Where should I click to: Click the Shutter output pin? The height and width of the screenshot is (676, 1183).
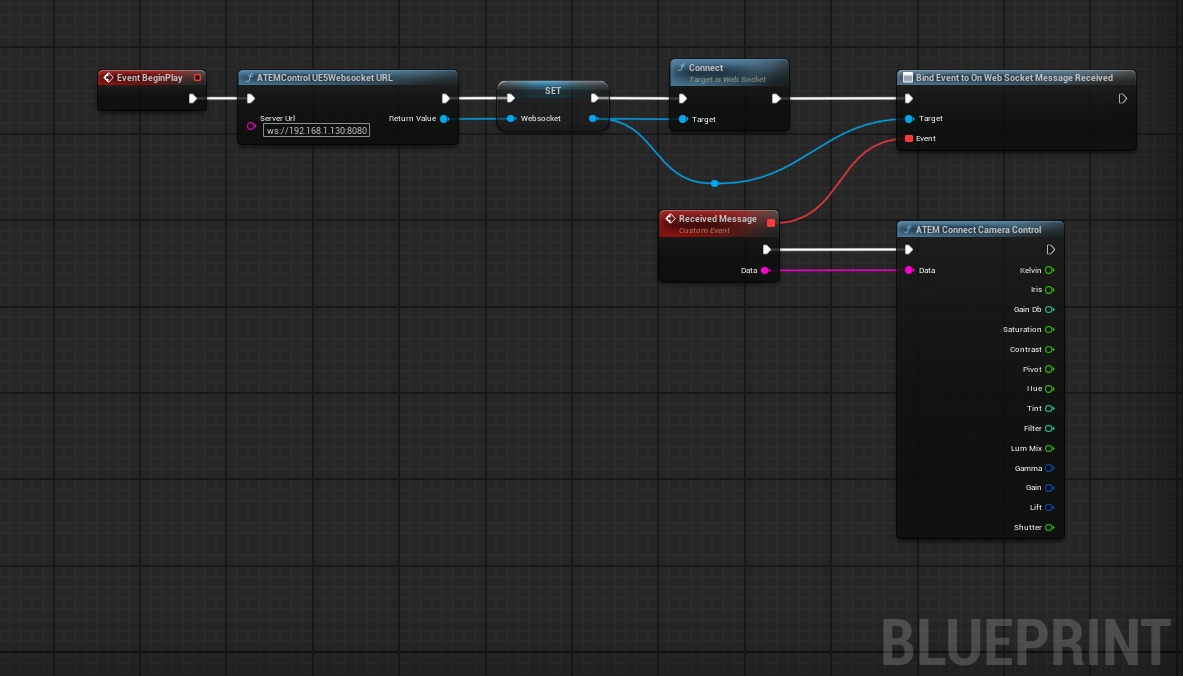tap(1049, 527)
